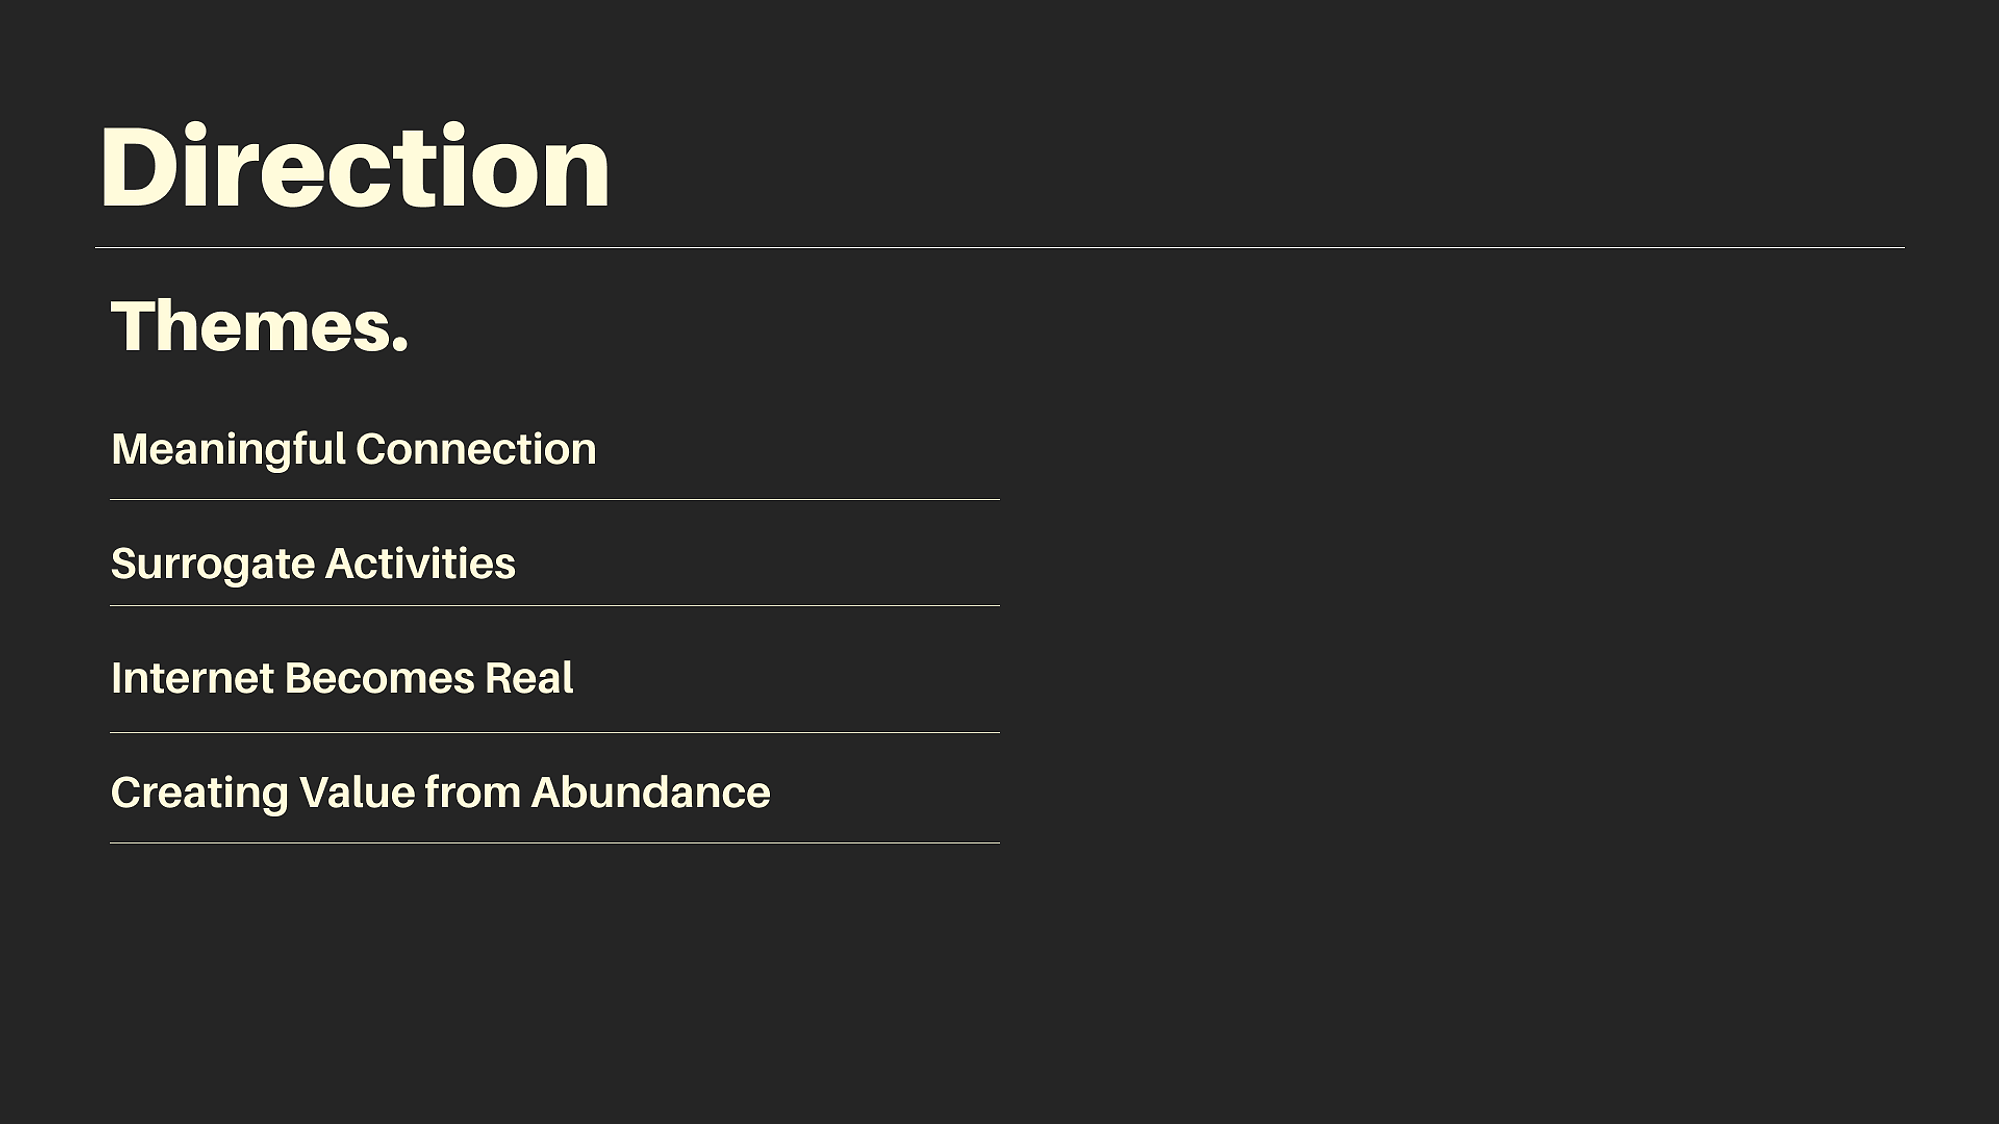Click the long divider line under Direction
1999x1124 pixels.
click(1000, 247)
